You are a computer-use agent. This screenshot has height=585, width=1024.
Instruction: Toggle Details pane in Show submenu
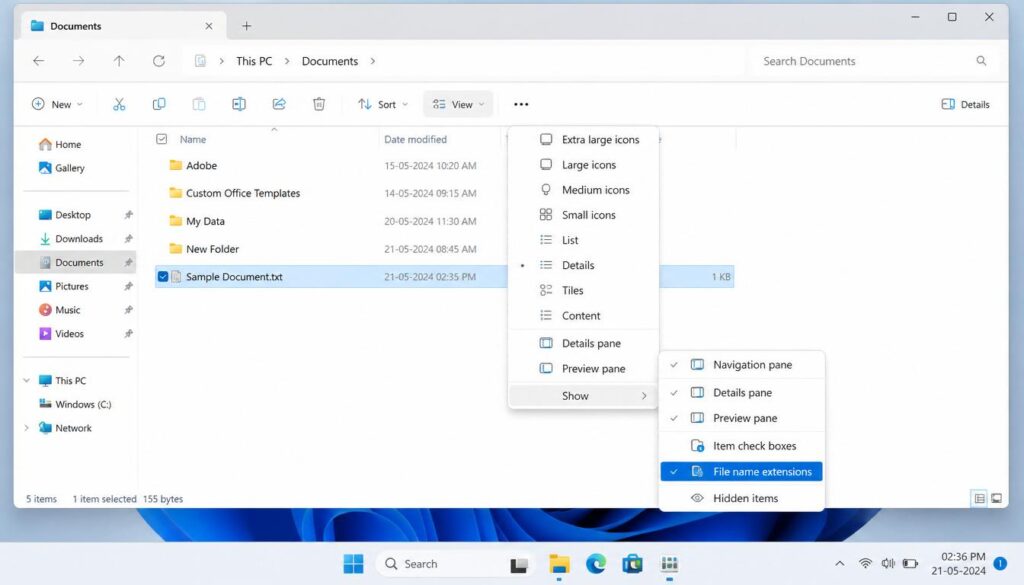coord(742,392)
